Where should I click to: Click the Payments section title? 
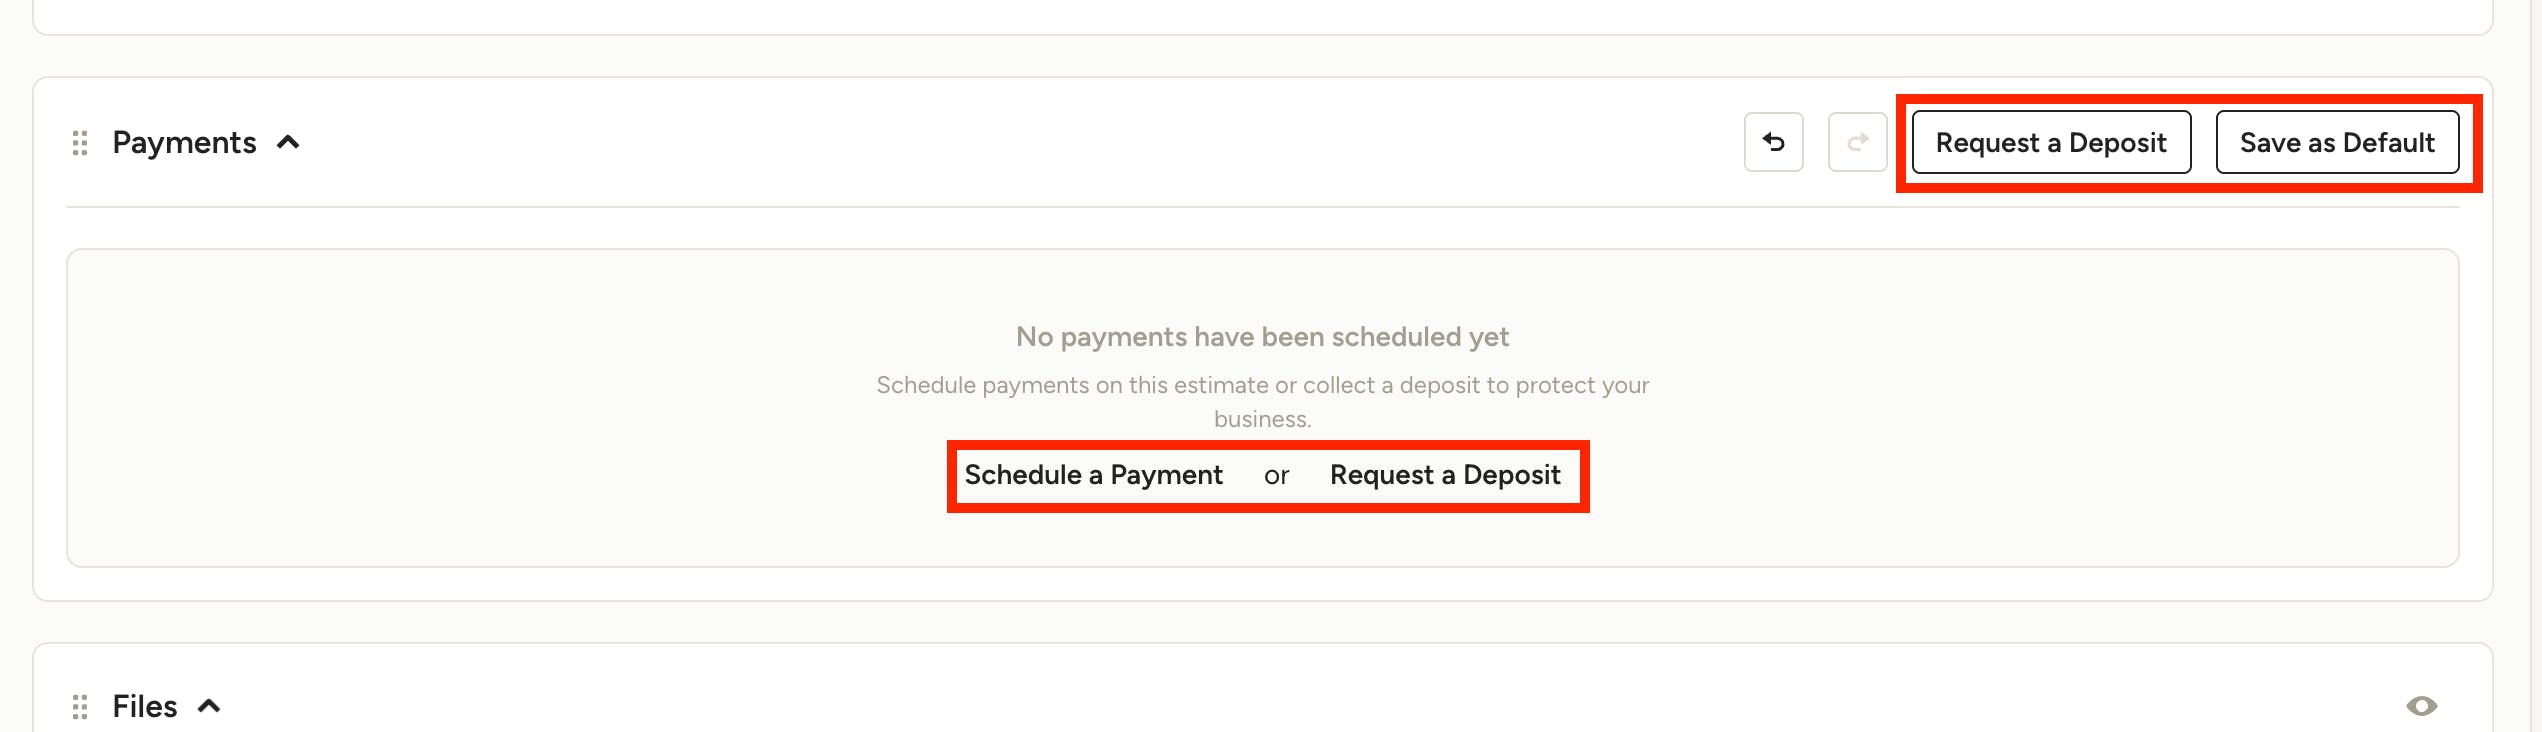184,143
